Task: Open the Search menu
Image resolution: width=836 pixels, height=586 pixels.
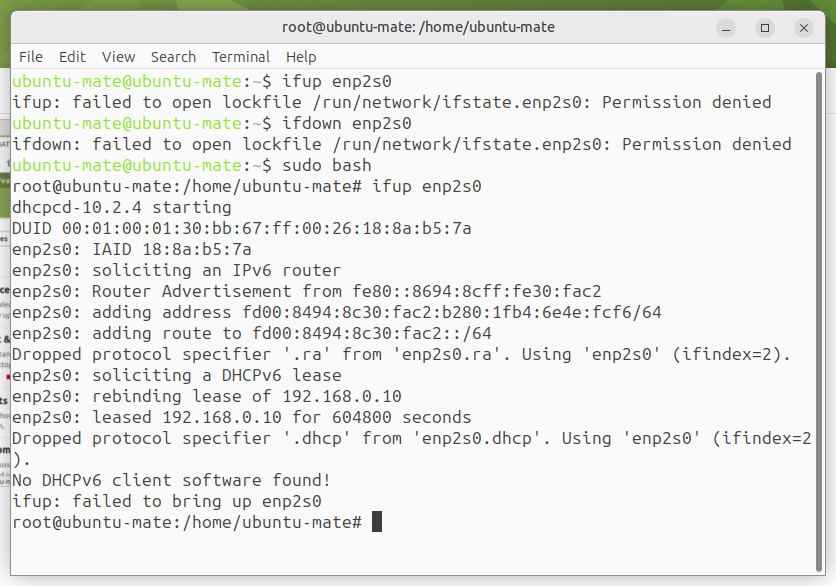Action: [x=173, y=57]
